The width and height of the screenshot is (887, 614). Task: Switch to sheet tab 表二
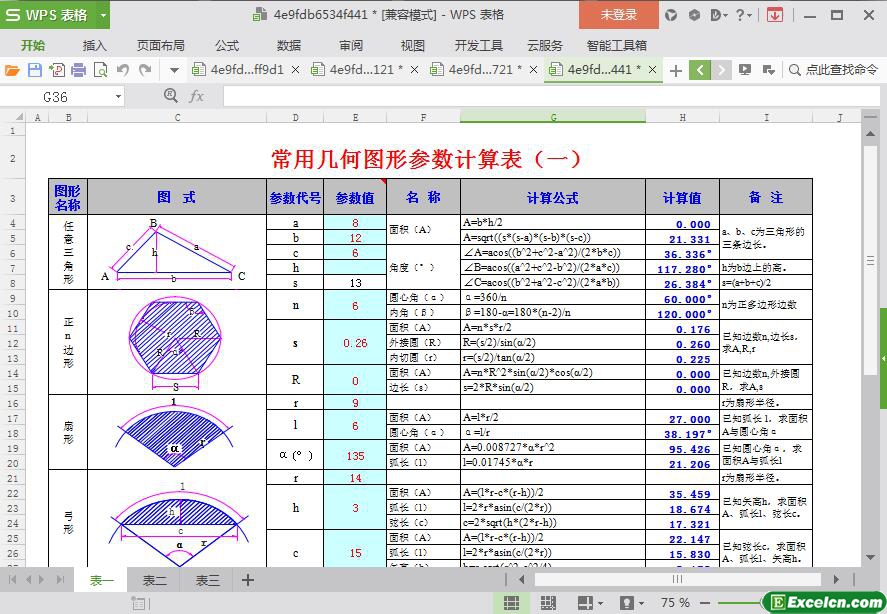154,580
